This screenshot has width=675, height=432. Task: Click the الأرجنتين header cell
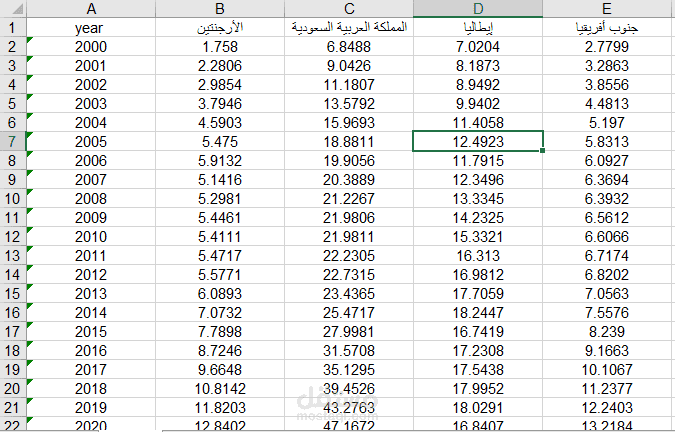220,28
